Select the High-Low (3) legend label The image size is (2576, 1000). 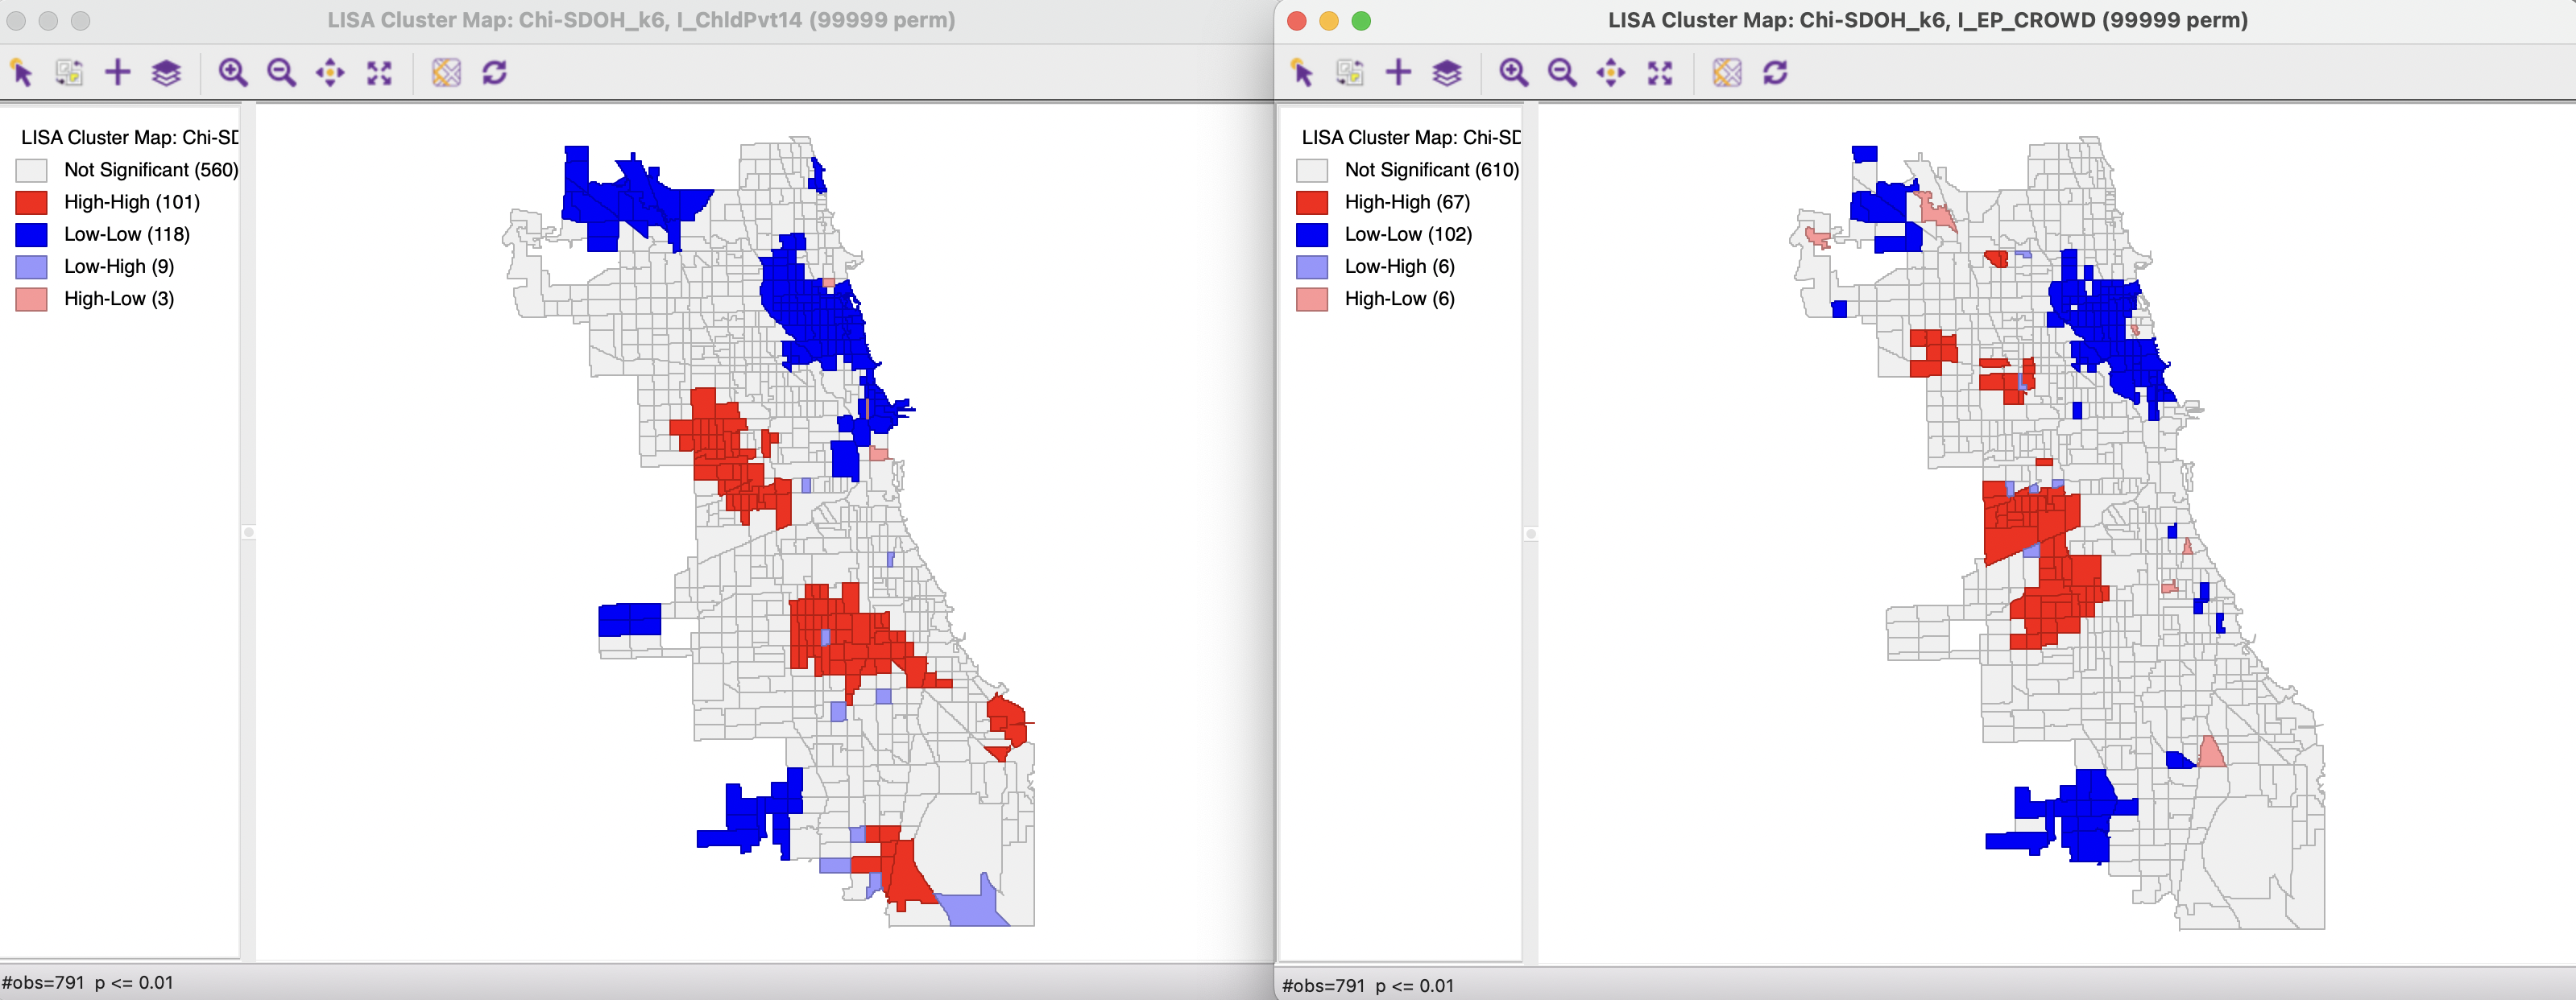pyautogui.click(x=119, y=298)
